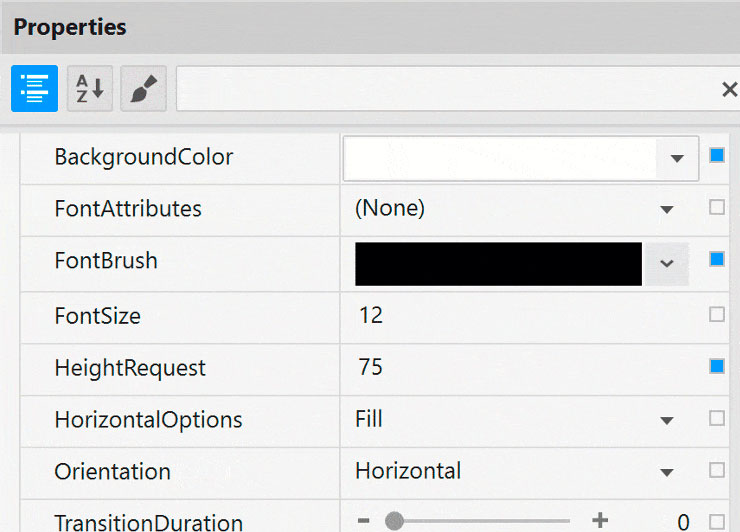The image size is (740, 532).
Task: Toggle the HeightRequest property marker square
Action: [716, 366]
